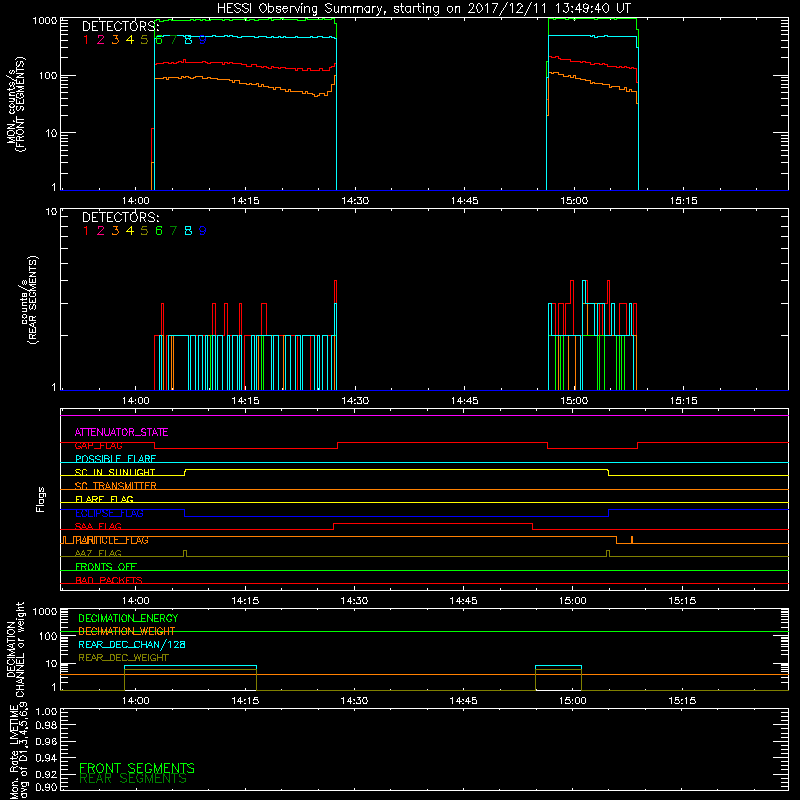Select the REAR_DEC_WEIGHT legend label
This screenshot has height=800, width=800.
pos(123,658)
